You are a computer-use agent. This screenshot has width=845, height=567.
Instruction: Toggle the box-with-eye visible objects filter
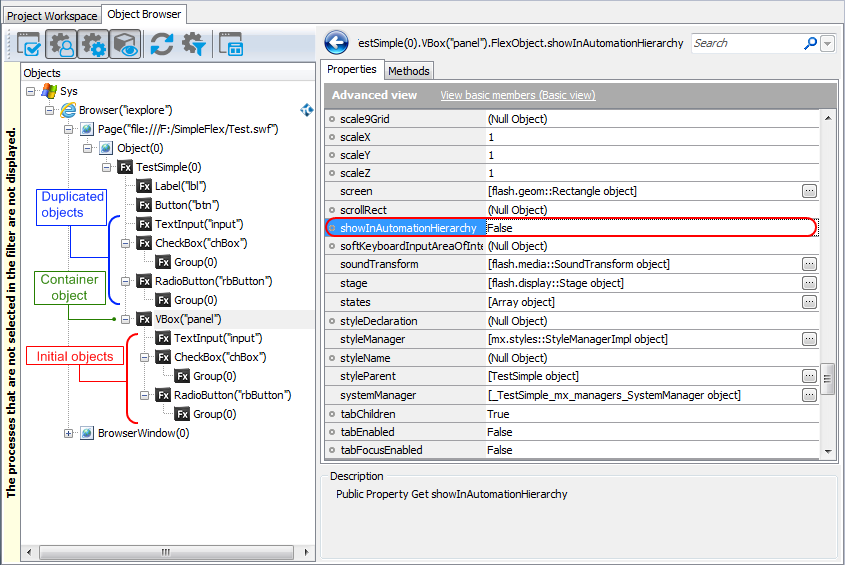tap(125, 44)
